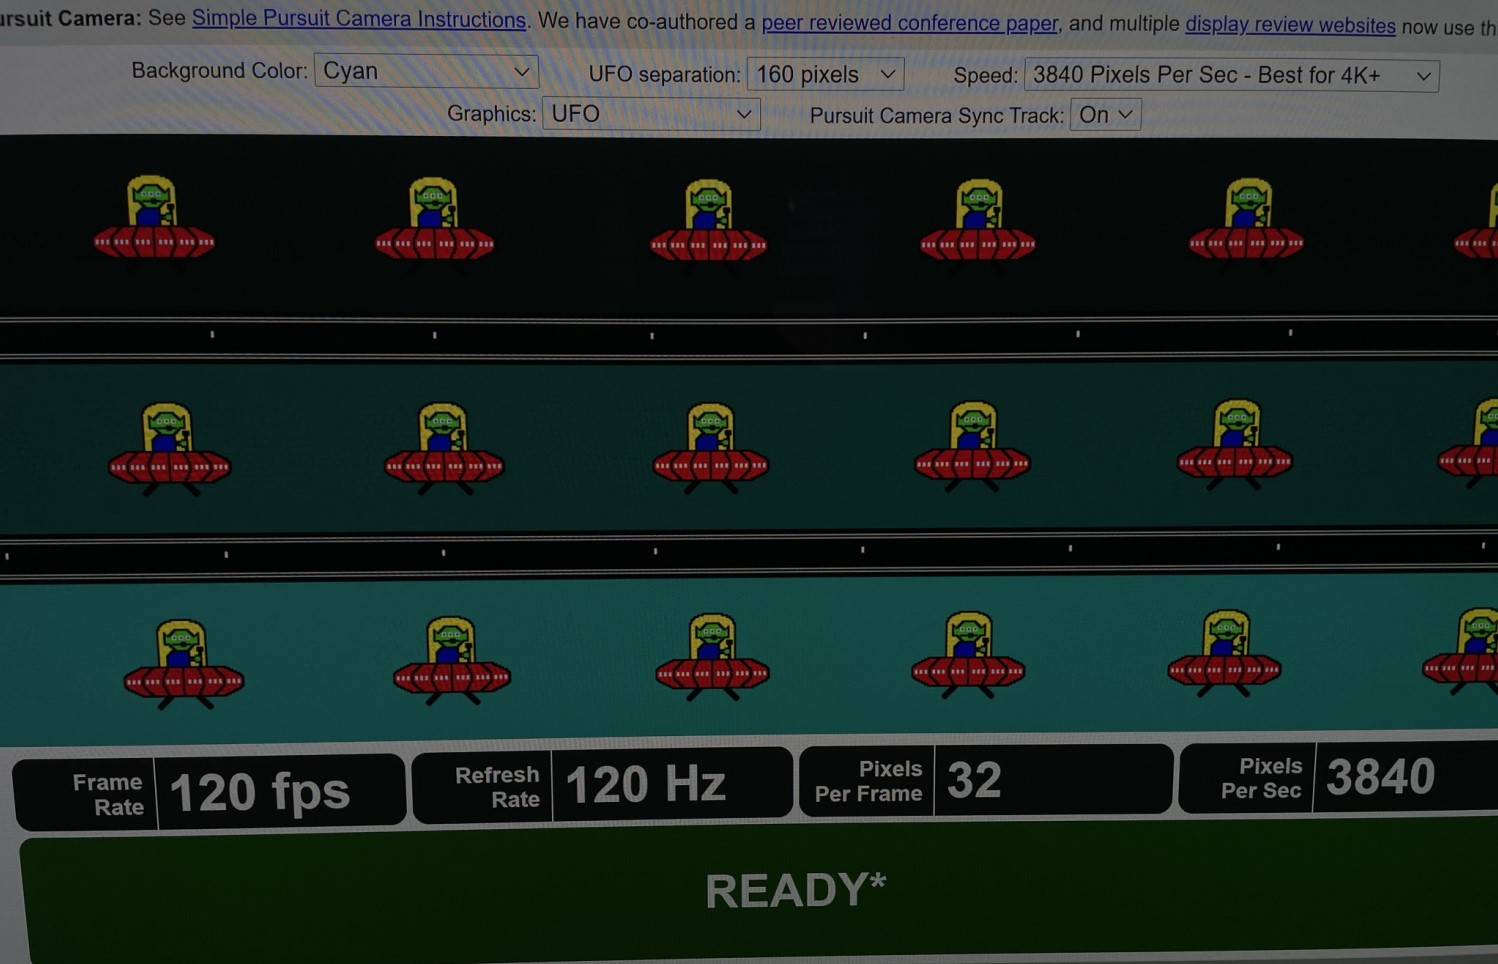Viewport: 1498px width, 964px height.
Task: Click the UFO separation label
Action: [x=664, y=74]
